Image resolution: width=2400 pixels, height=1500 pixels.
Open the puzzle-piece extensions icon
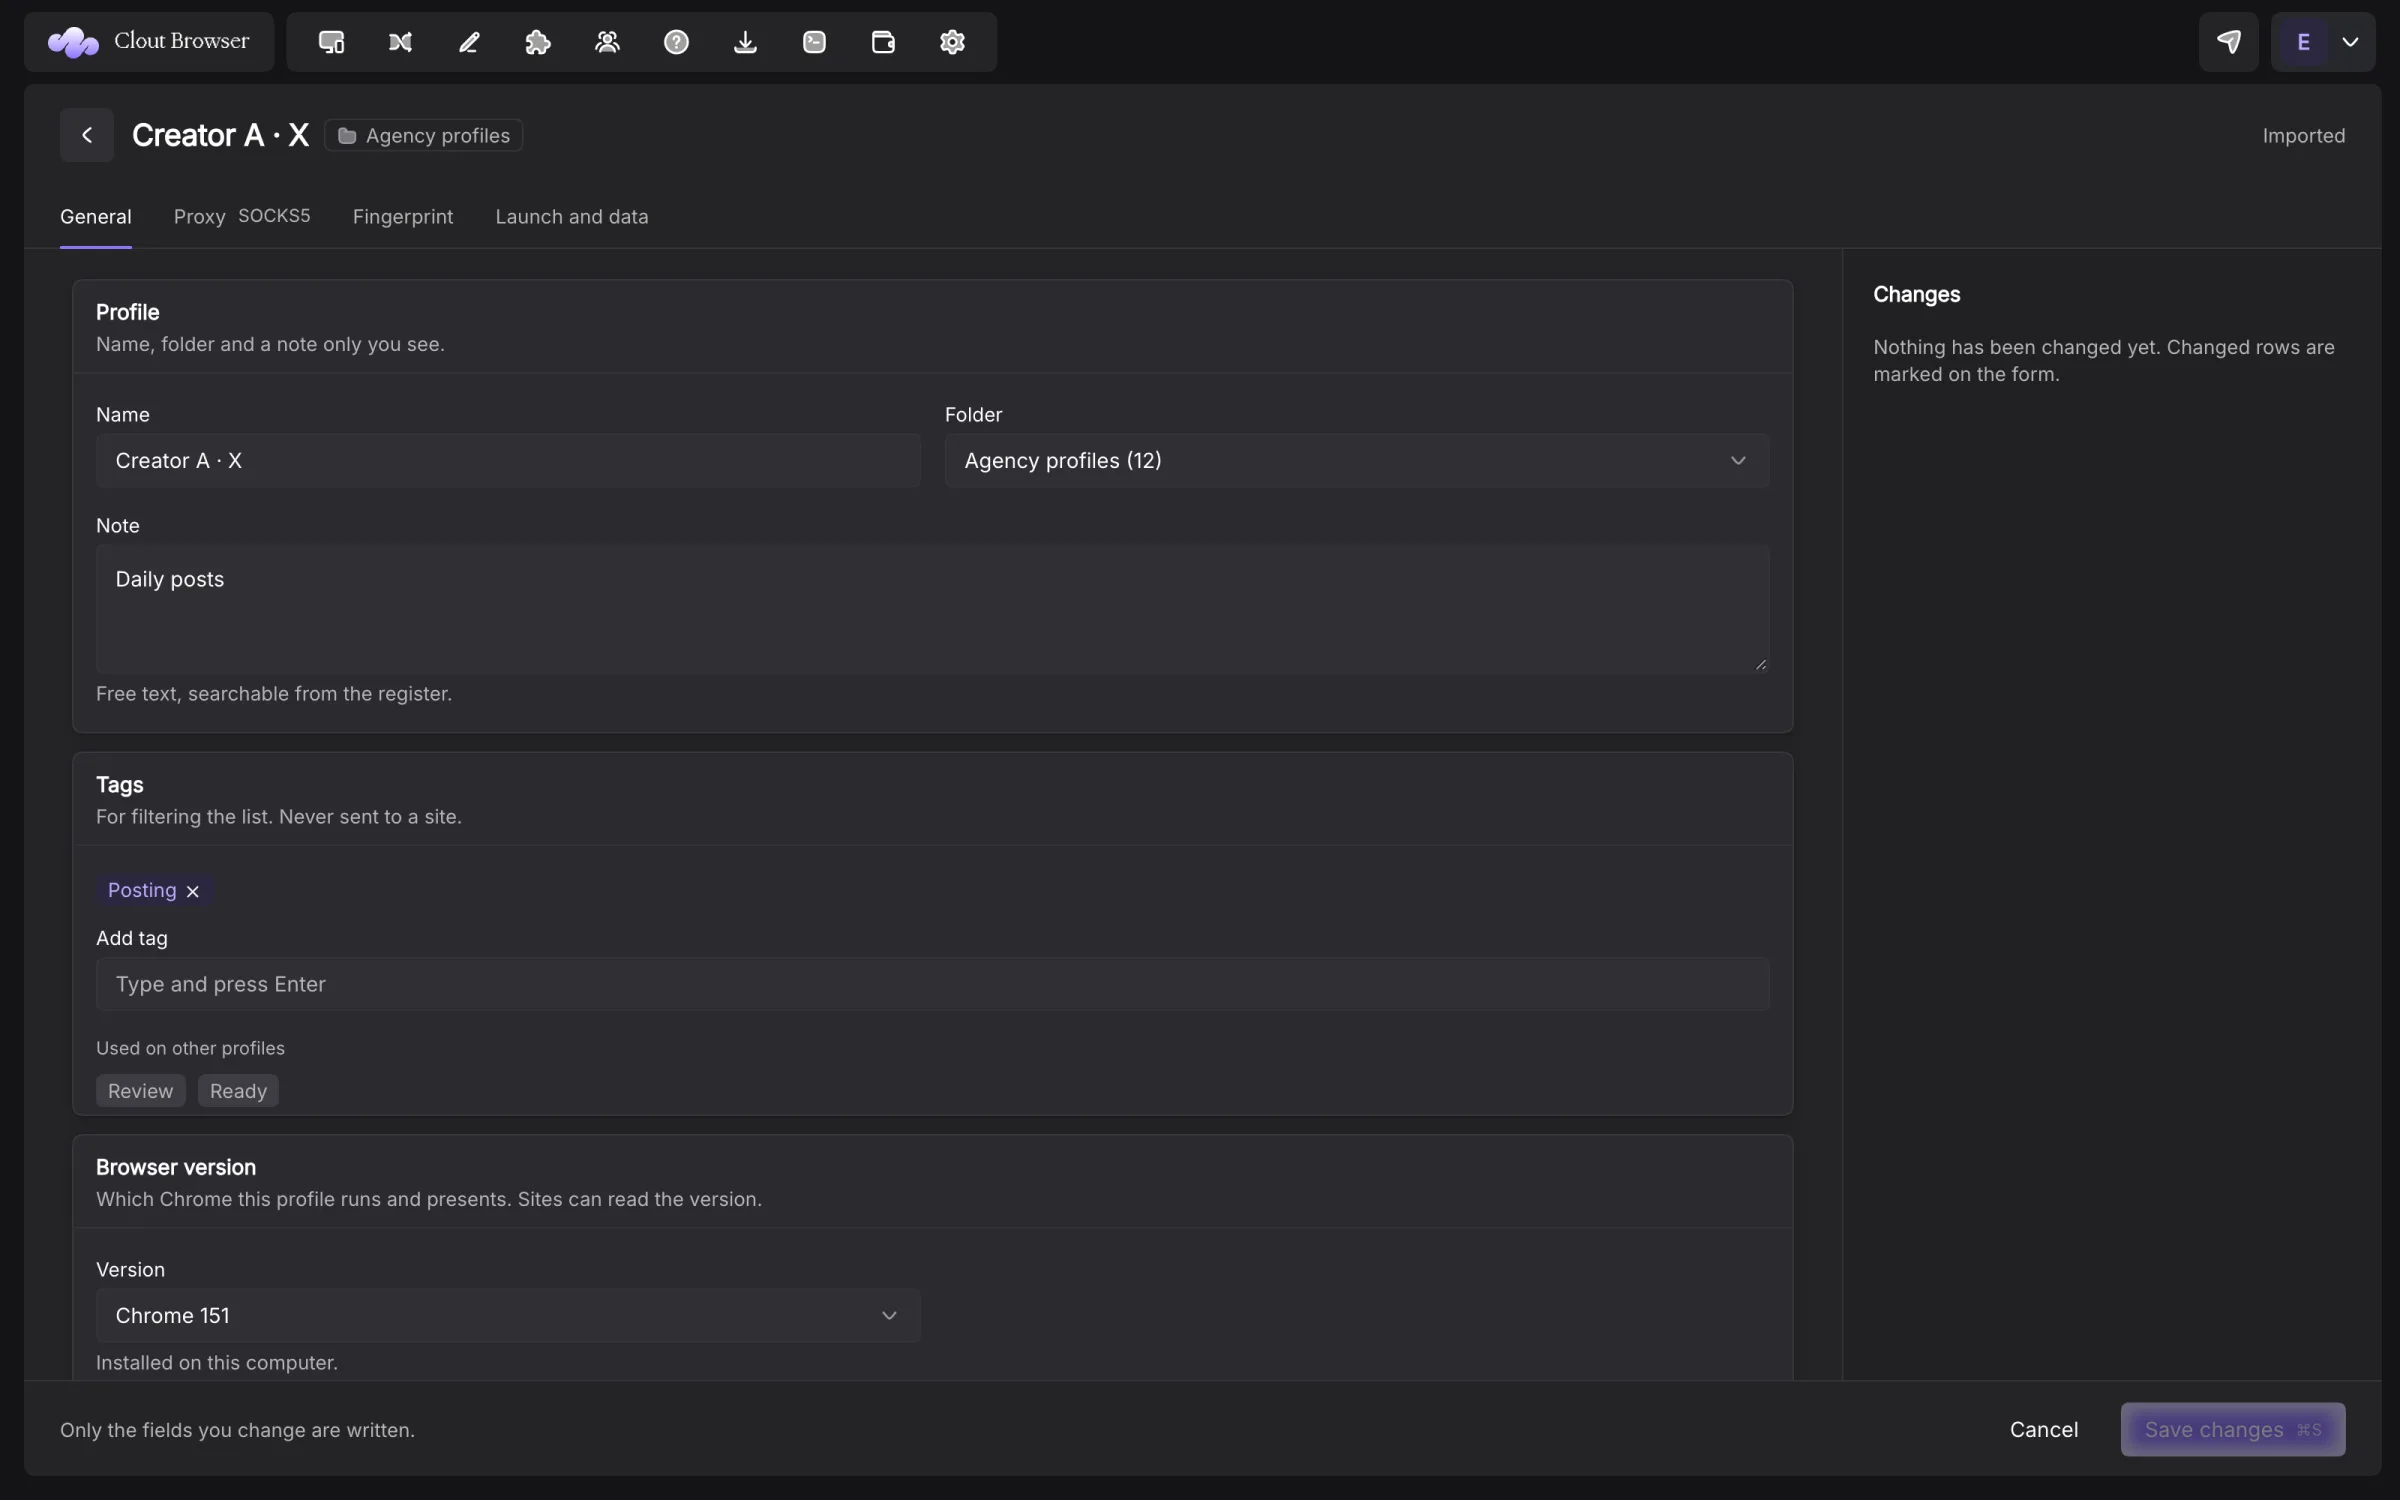click(x=538, y=42)
